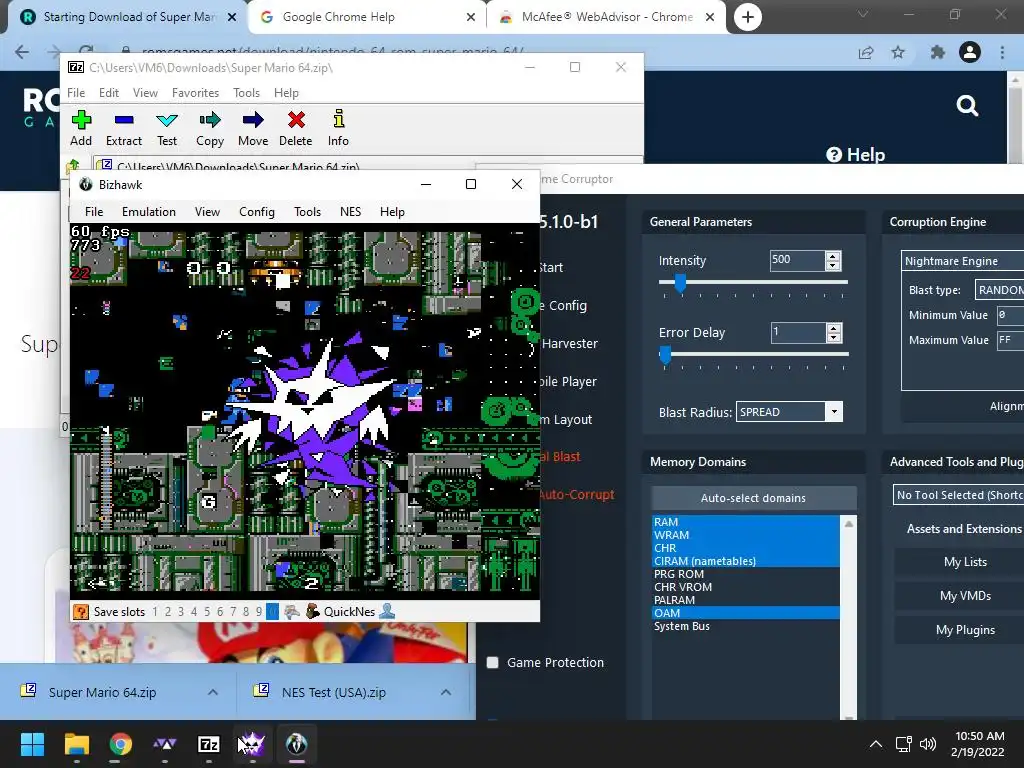Click the Info icon in 7-Zip
1024x768 pixels.
pos(338,119)
